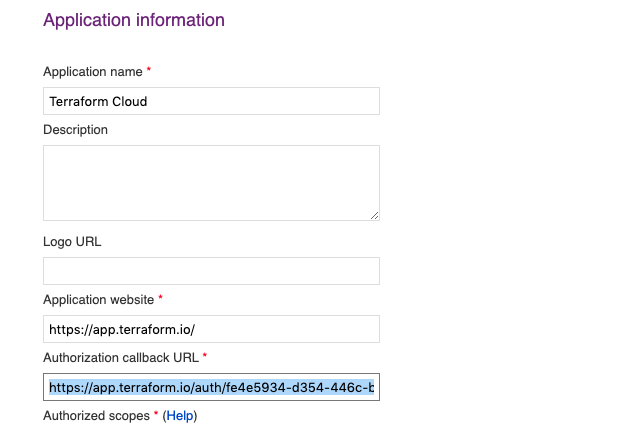
Task: Click the Authorized scopes label
Action: 96,415
